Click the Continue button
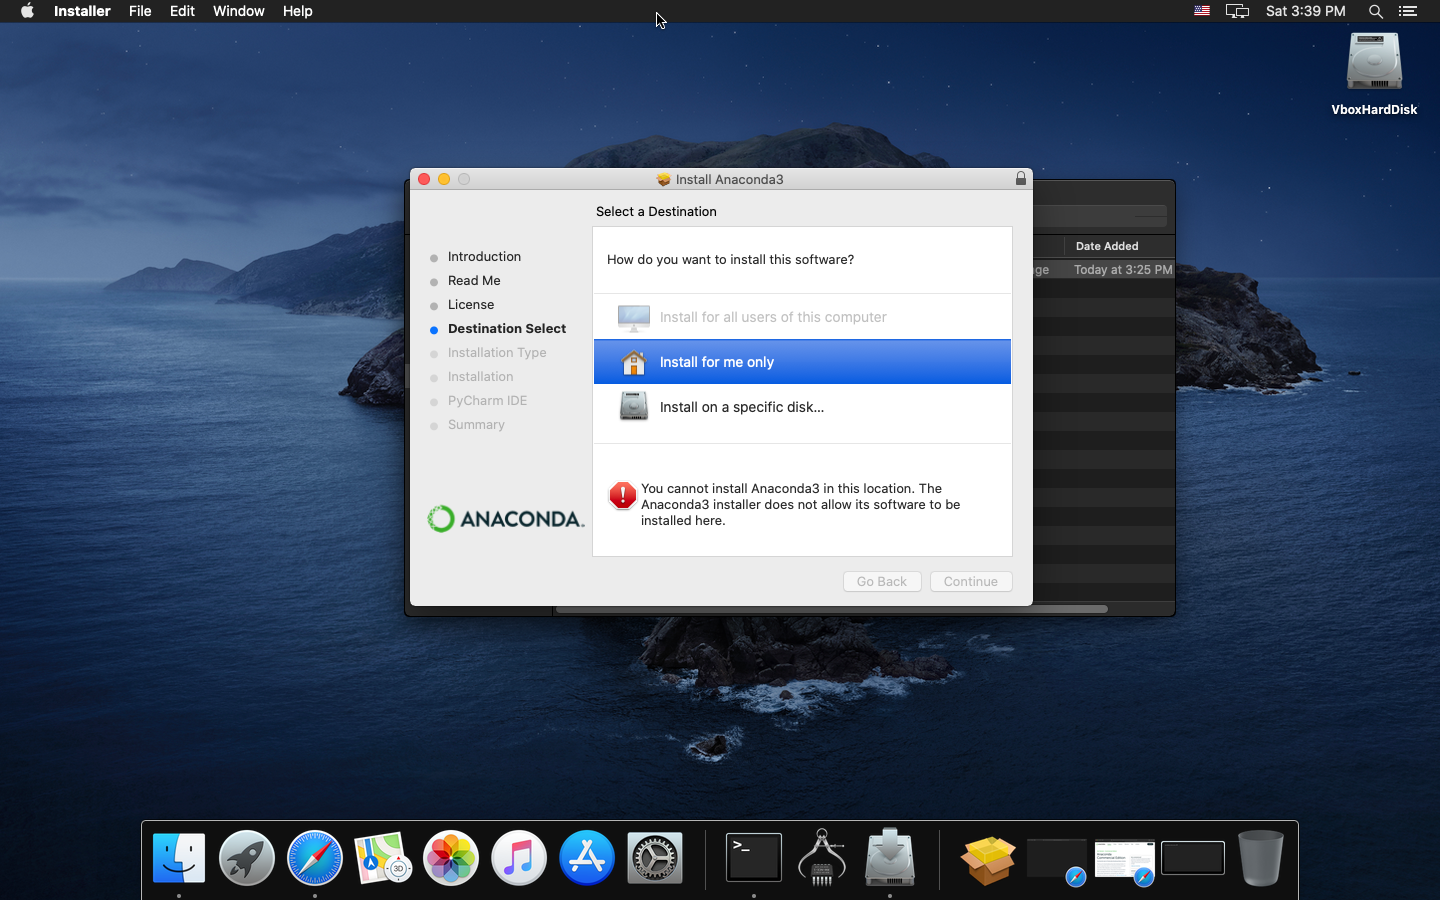 (x=971, y=582)
